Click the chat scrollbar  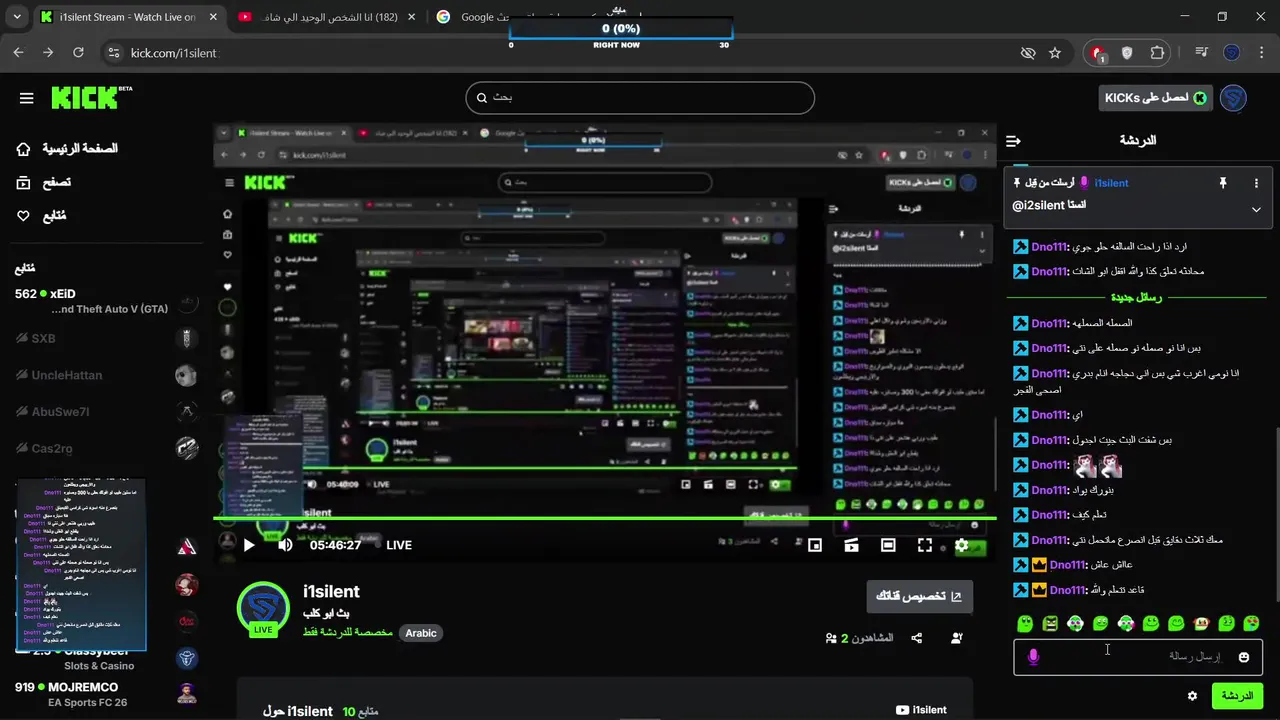[1275, 515]
